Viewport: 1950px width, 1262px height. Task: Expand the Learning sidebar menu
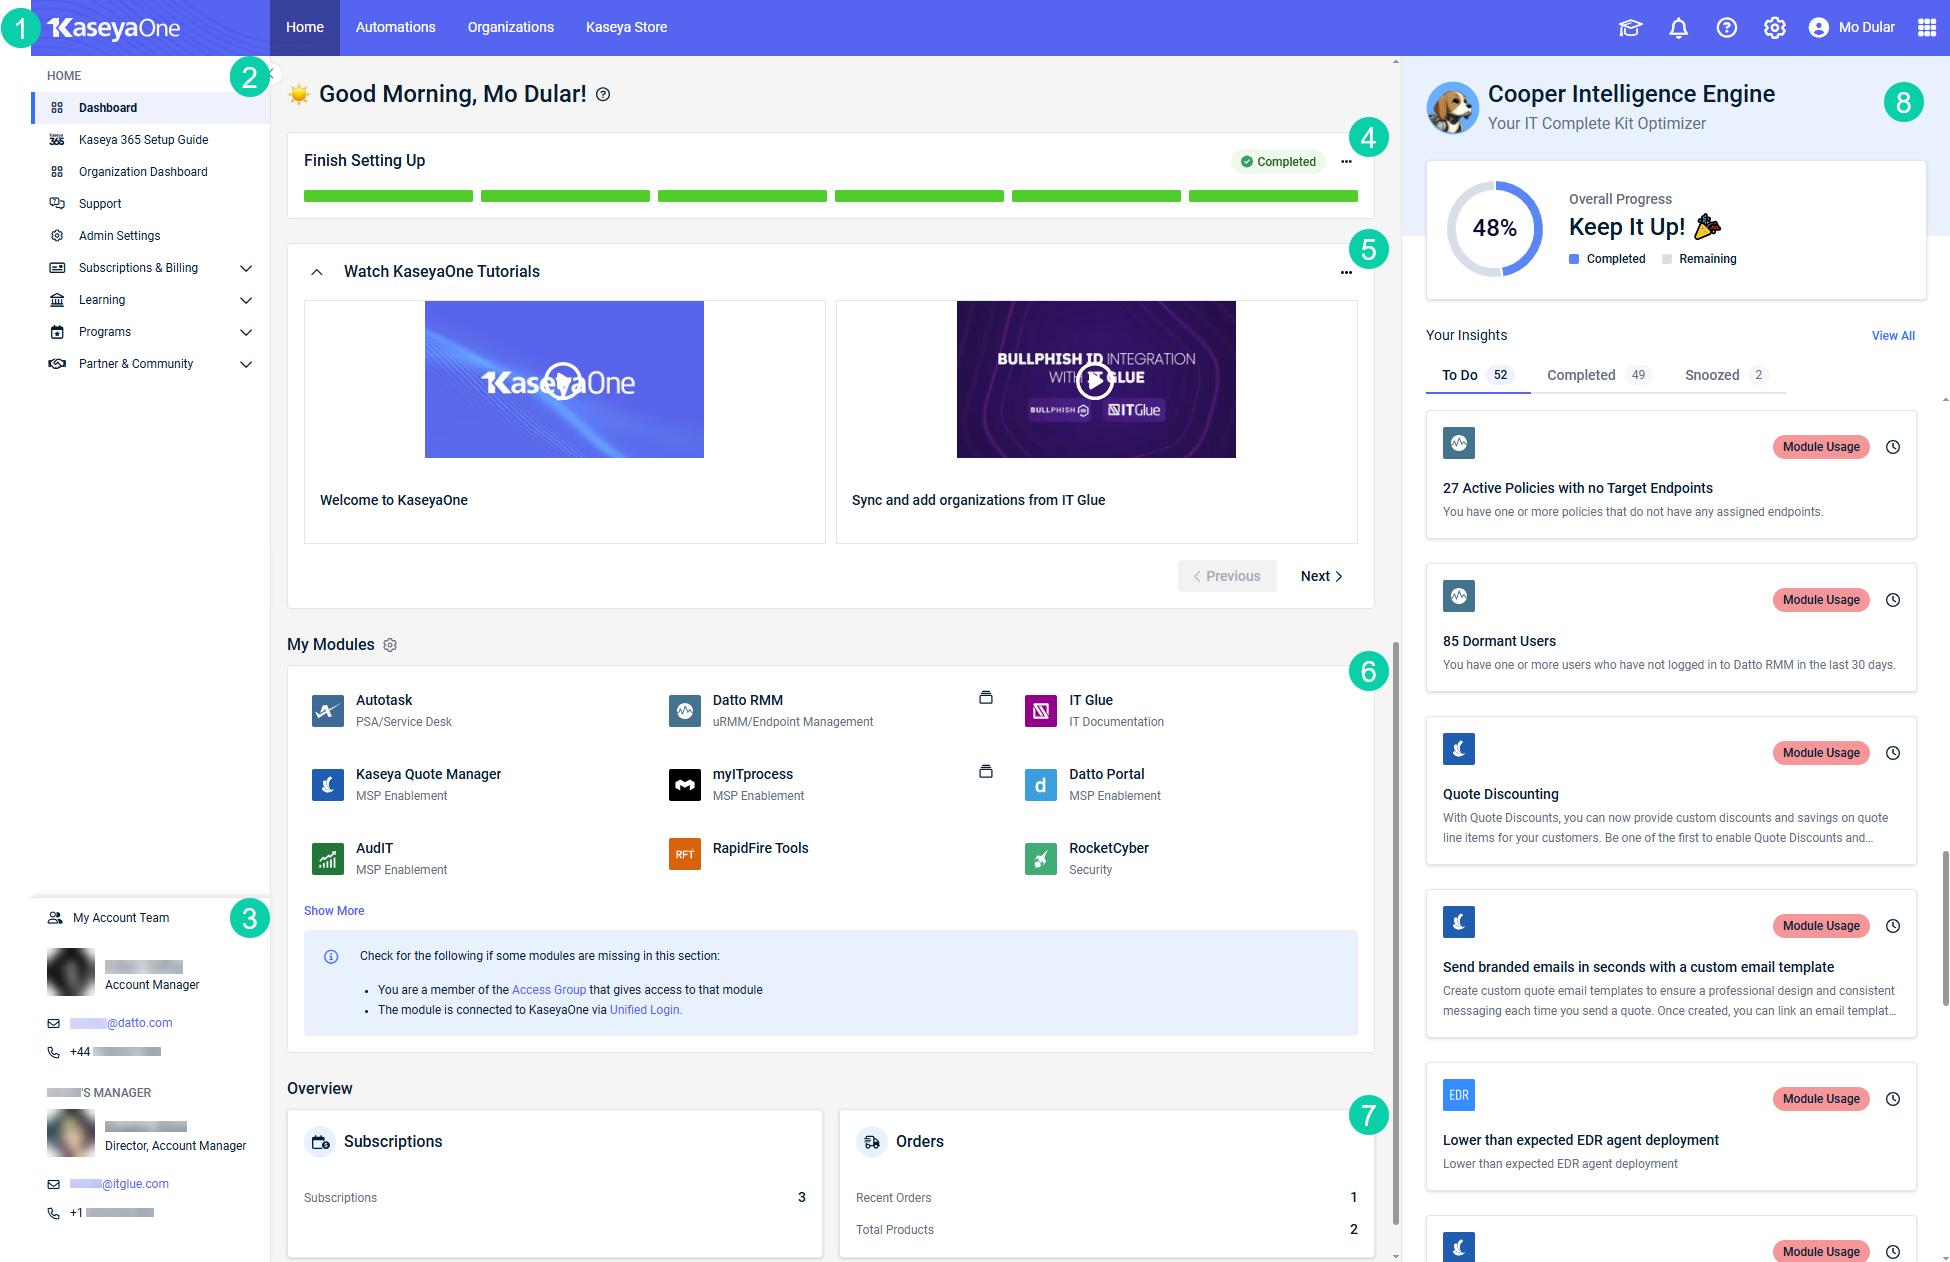[x=246, y=300]
